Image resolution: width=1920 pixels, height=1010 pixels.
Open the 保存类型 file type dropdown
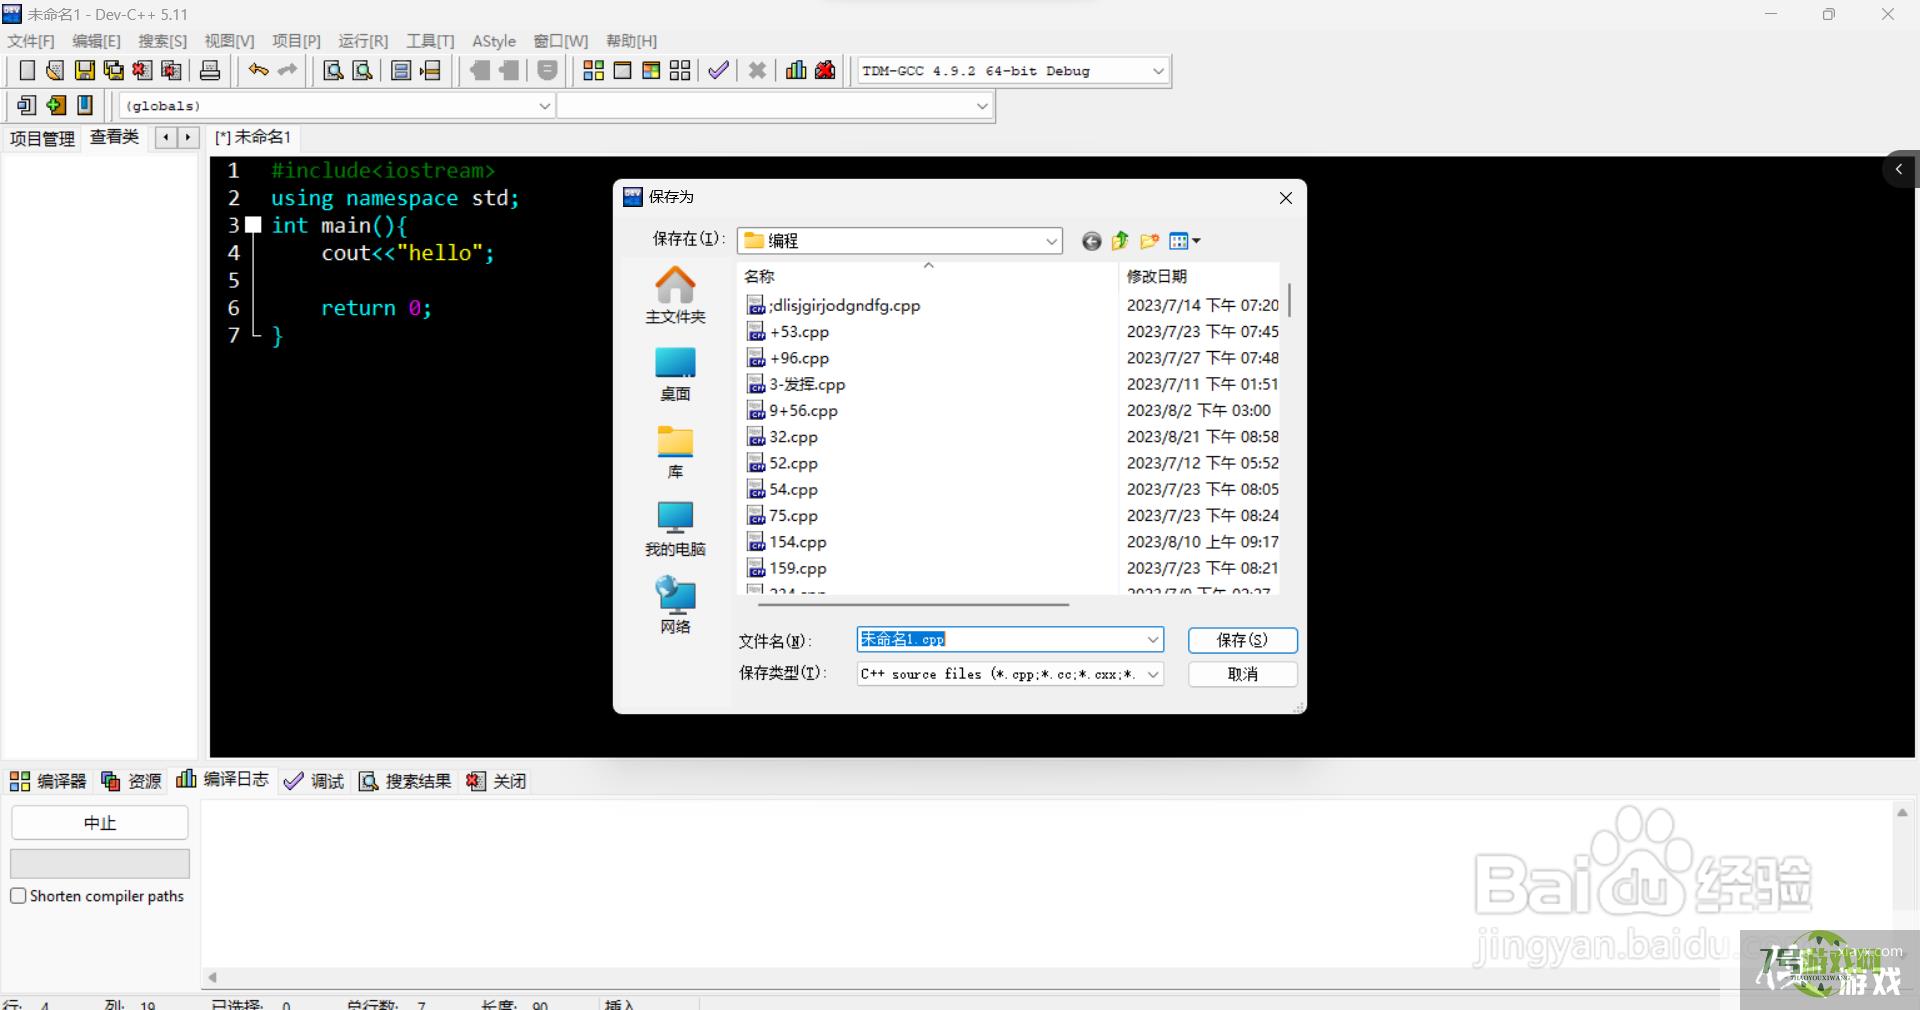[1153, 674]
